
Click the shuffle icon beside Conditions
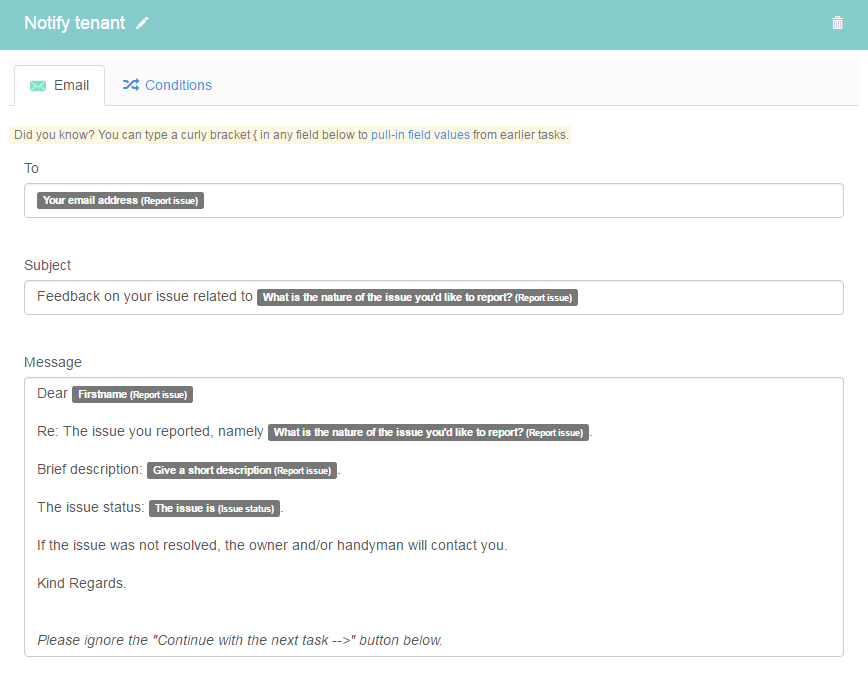[131, 85]
